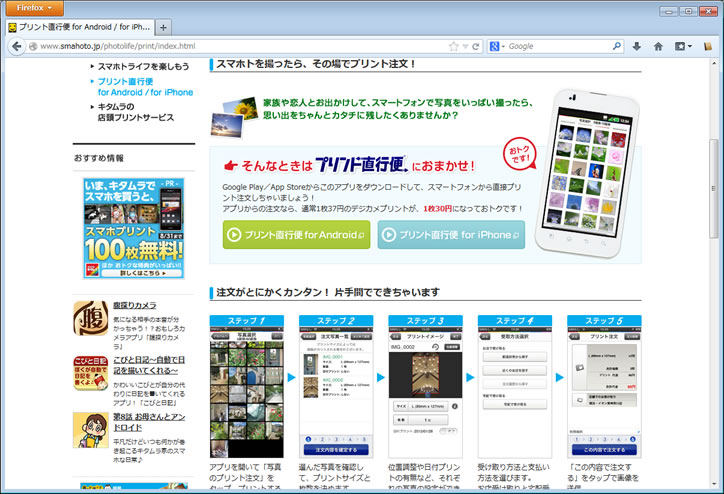Viewport: 724px width, 494px height.
Task: Click the ステップ4 pickup method screenshot
Action: click(x=515, y=392)
